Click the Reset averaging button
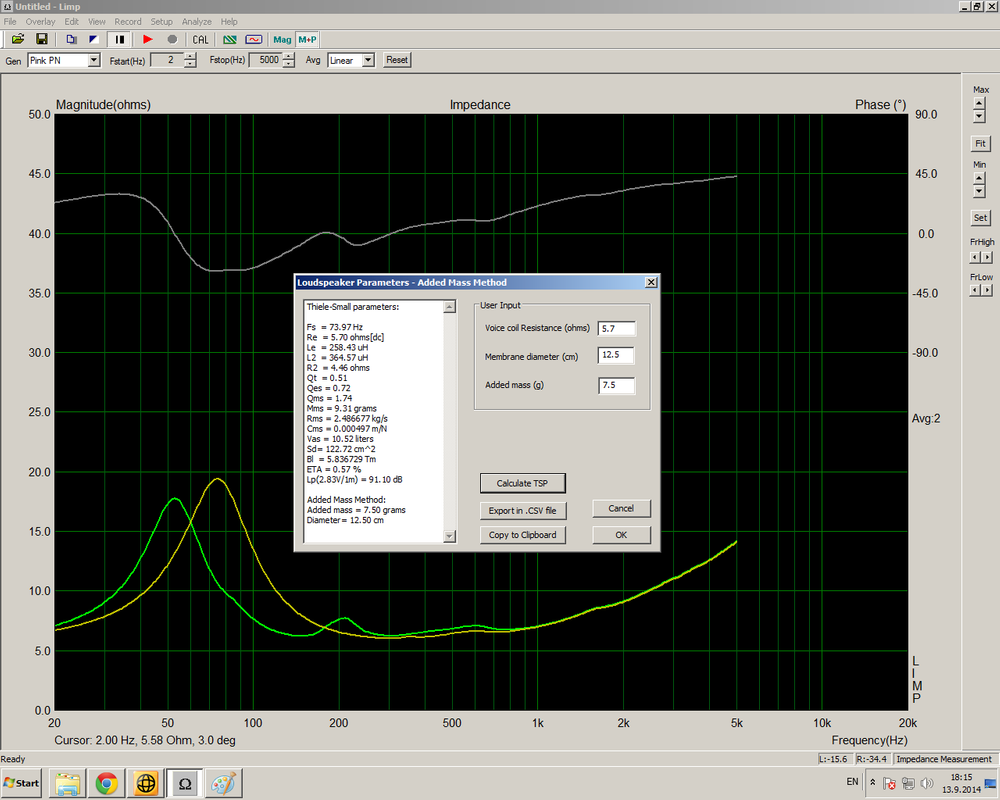Screen dimensions: 1000x800 (397, 60)
